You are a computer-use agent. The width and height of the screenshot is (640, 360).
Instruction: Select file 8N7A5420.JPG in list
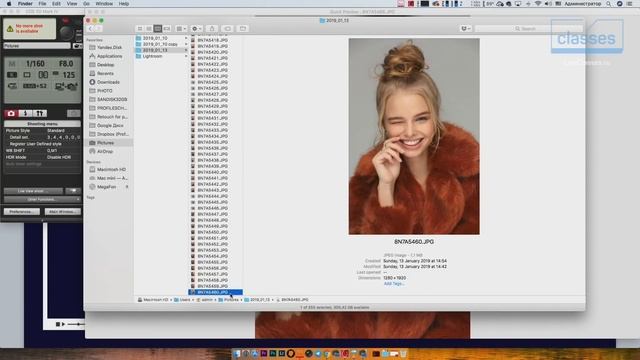tap(212, 52)
